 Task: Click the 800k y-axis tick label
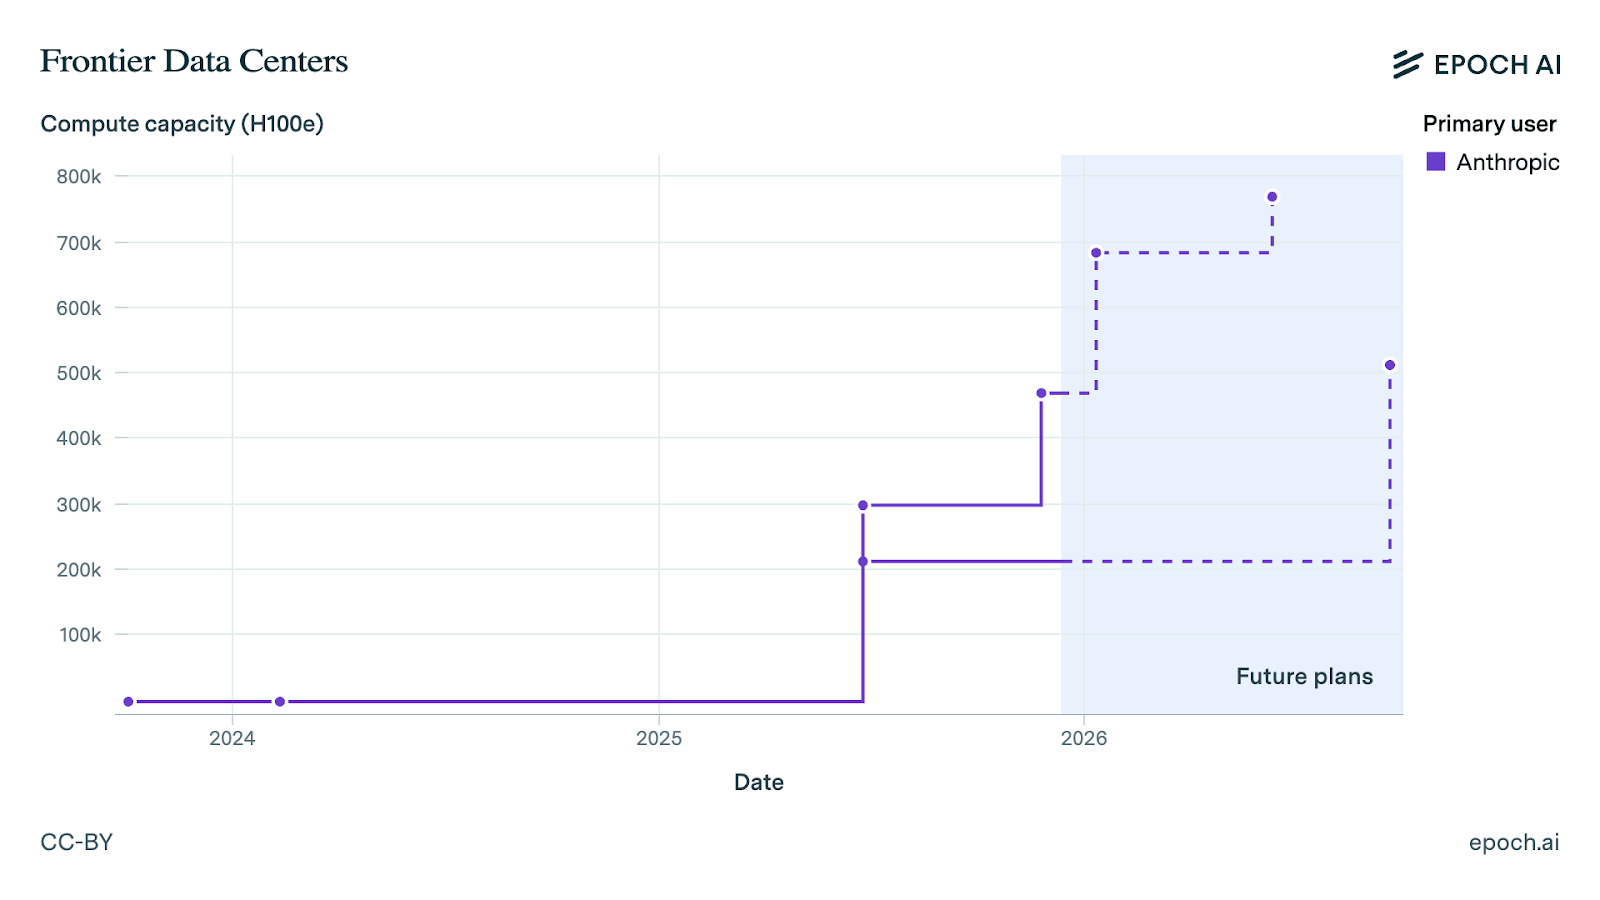[x=79, y=177]
